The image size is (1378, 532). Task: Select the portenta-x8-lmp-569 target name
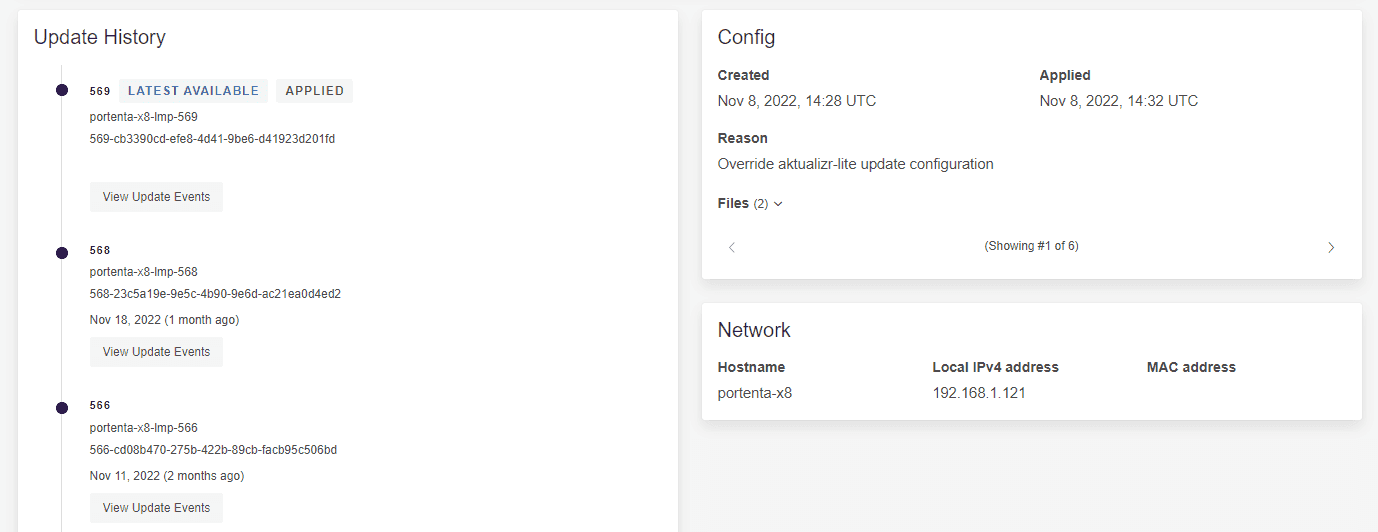point(143,116)
